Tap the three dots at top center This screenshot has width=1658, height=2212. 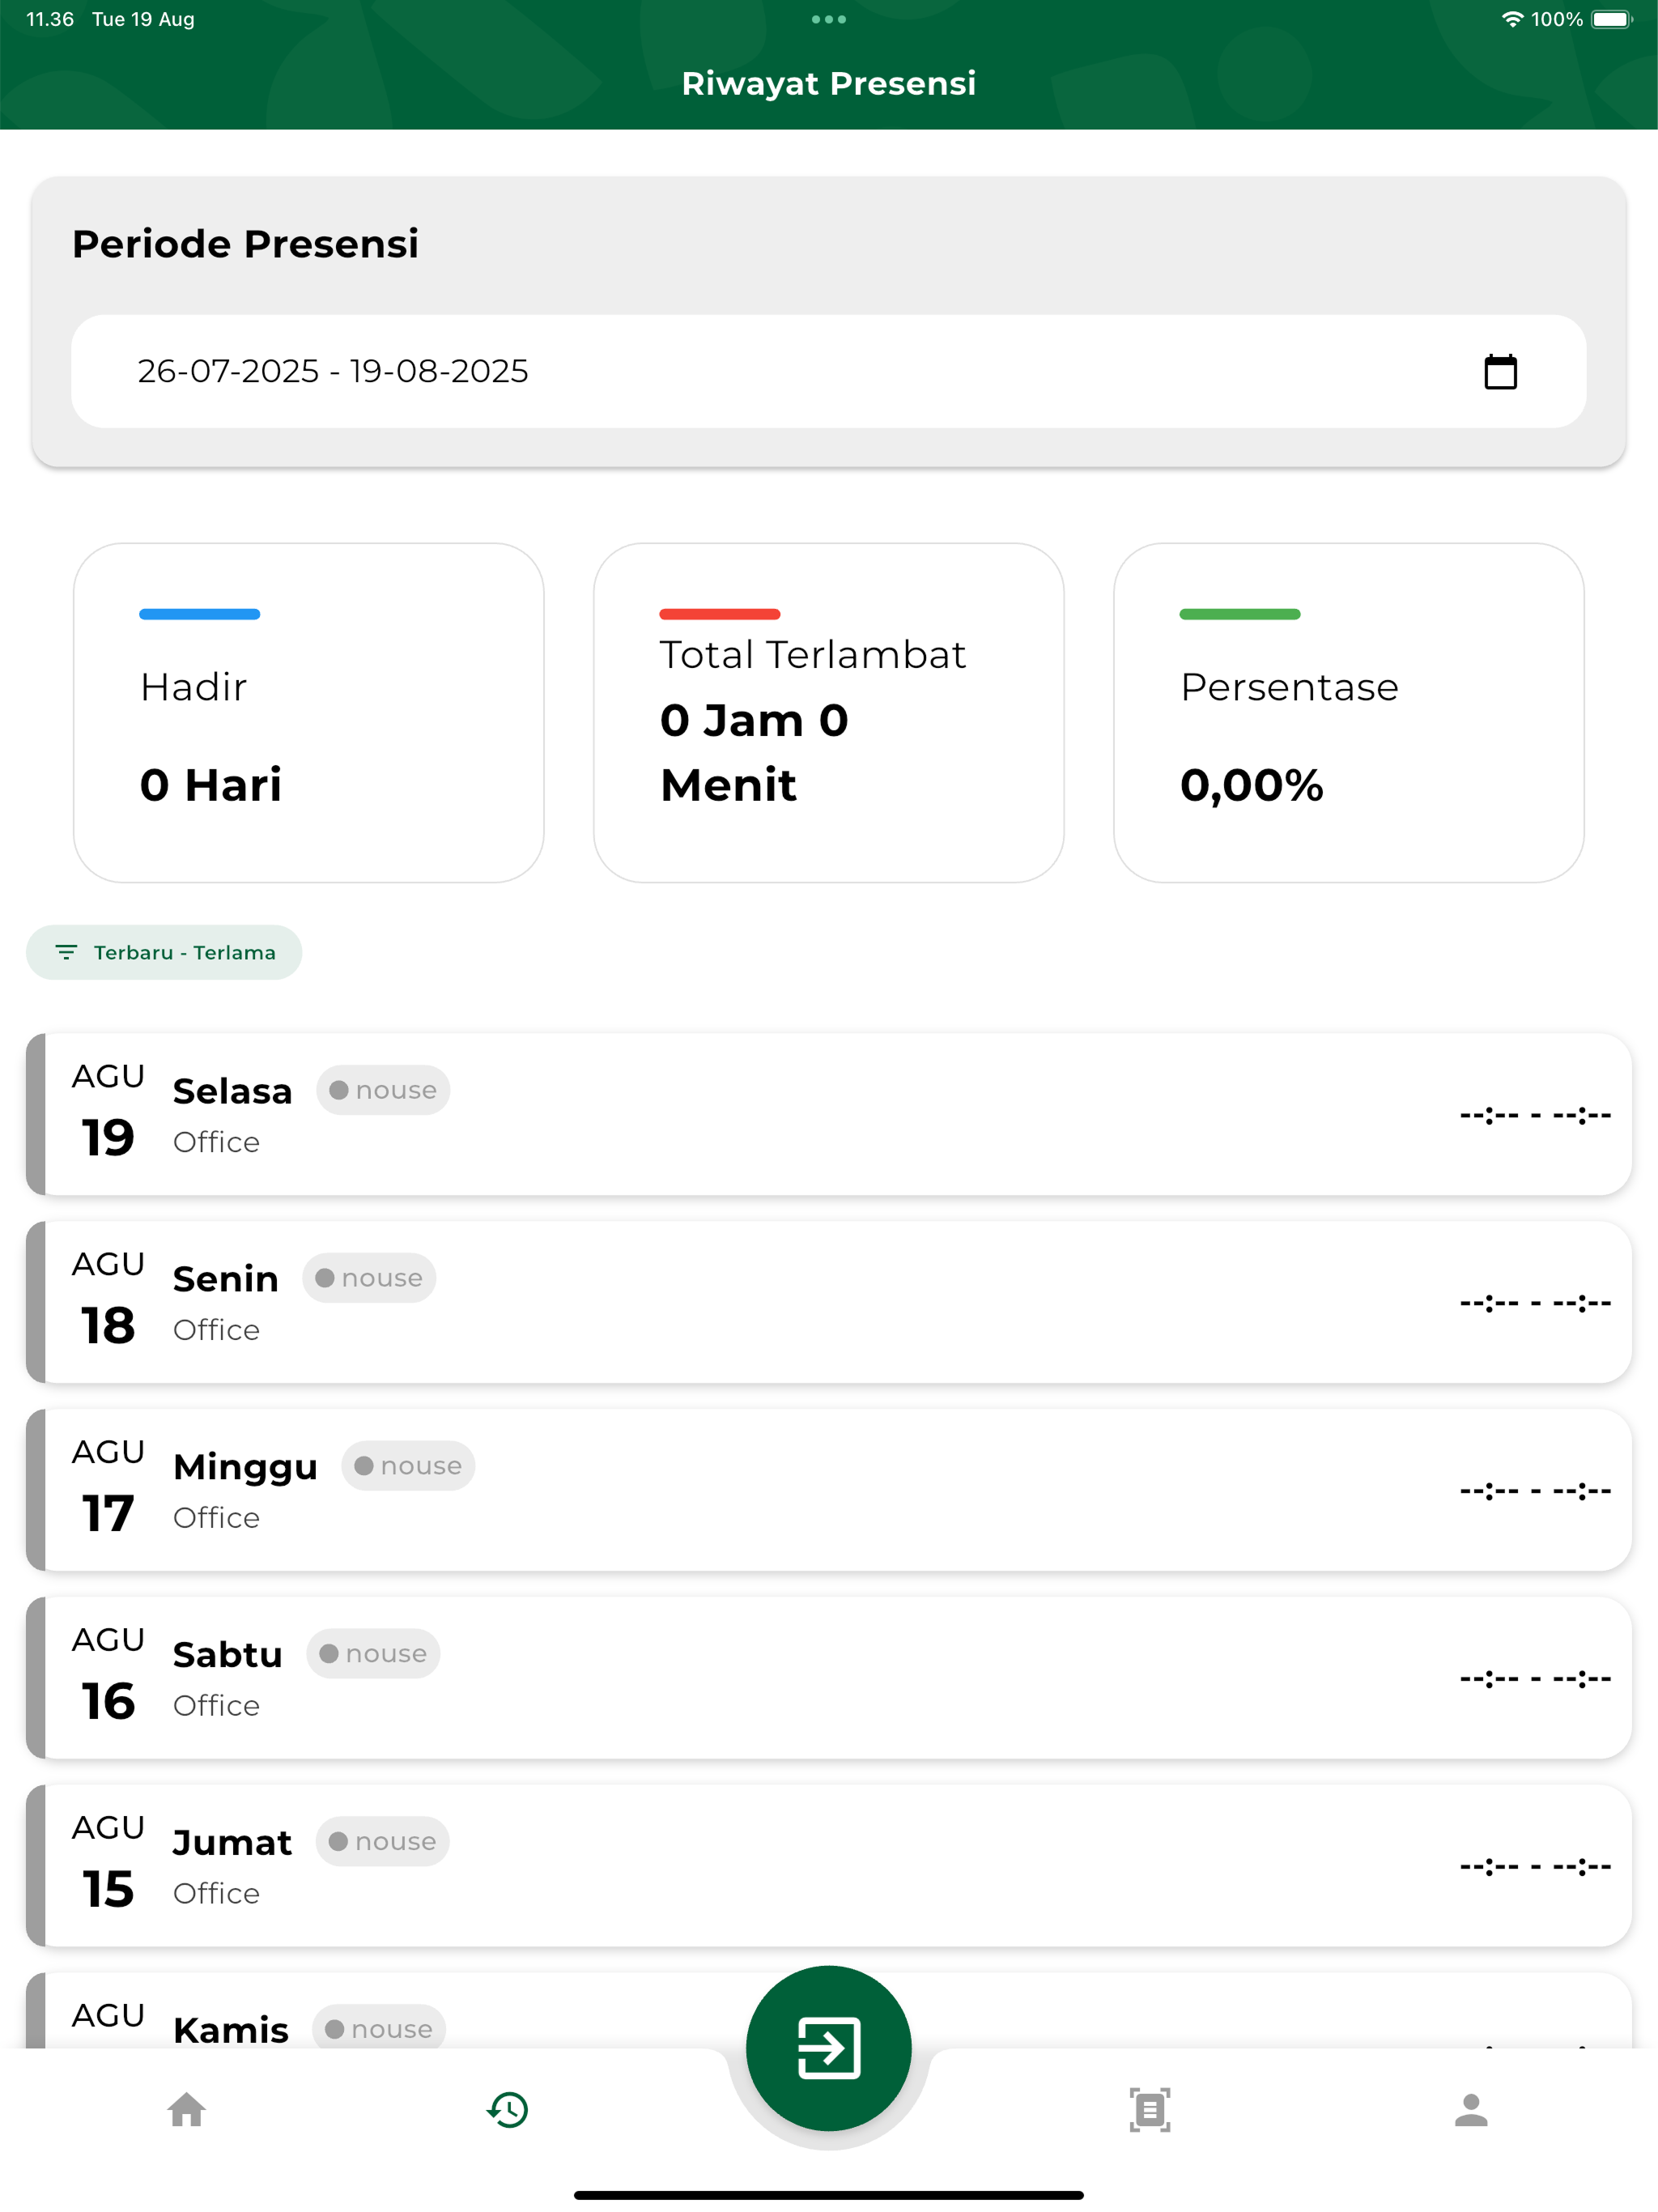tap(829, 19)
